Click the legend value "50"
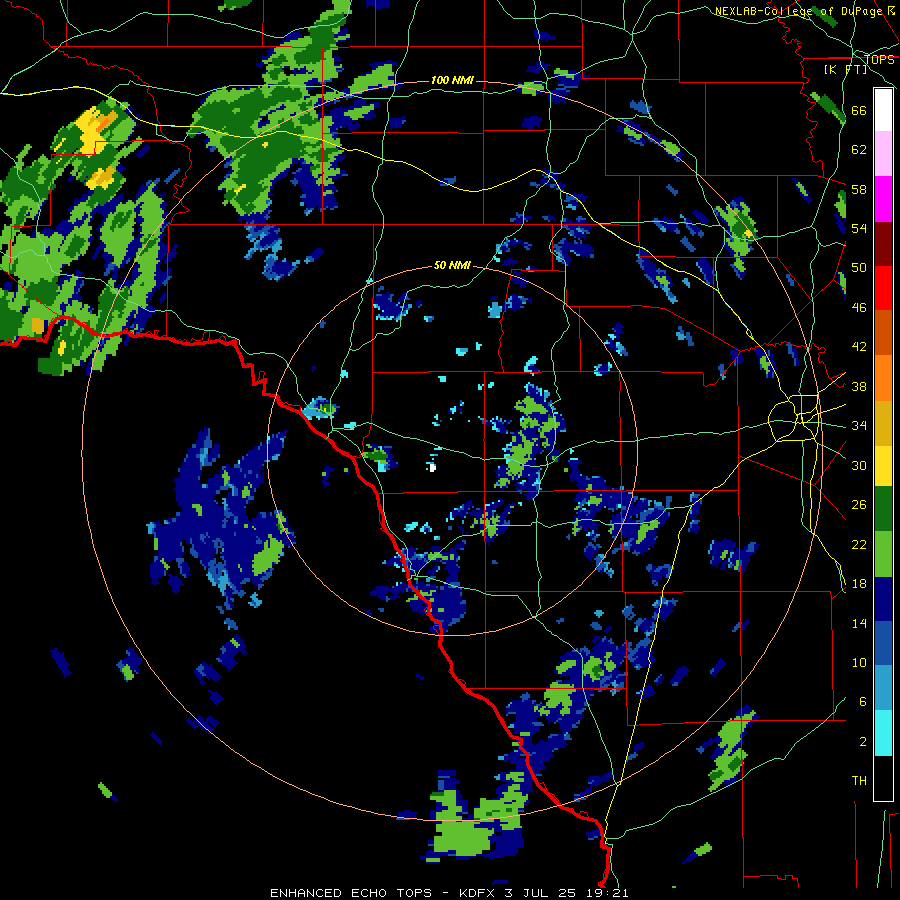Image resolution: width=900 pixels, height=900 pixels. tap(859, 268)
